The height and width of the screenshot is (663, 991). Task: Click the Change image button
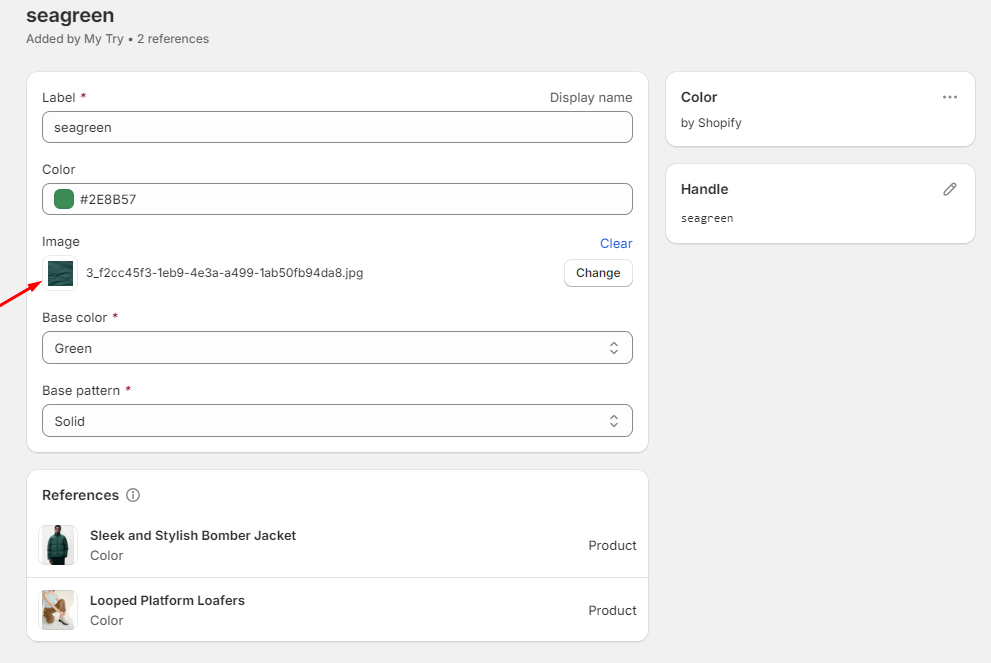[598, 273]
